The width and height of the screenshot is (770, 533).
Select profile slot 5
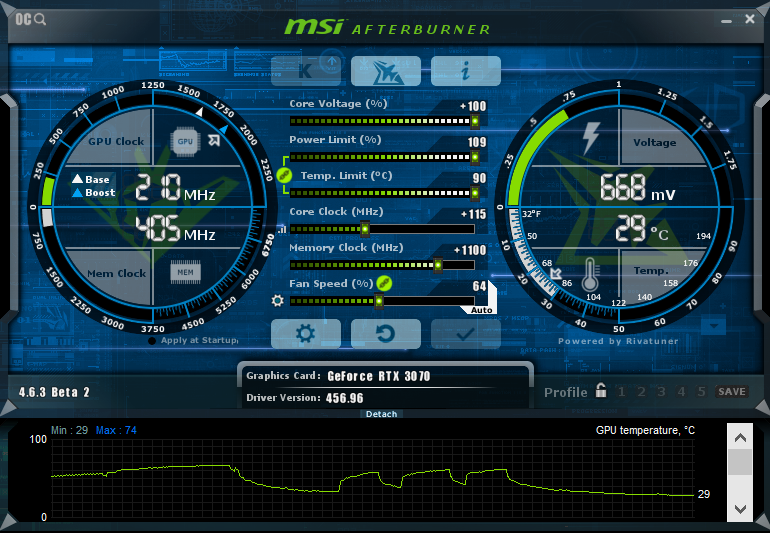click(701, 392)
